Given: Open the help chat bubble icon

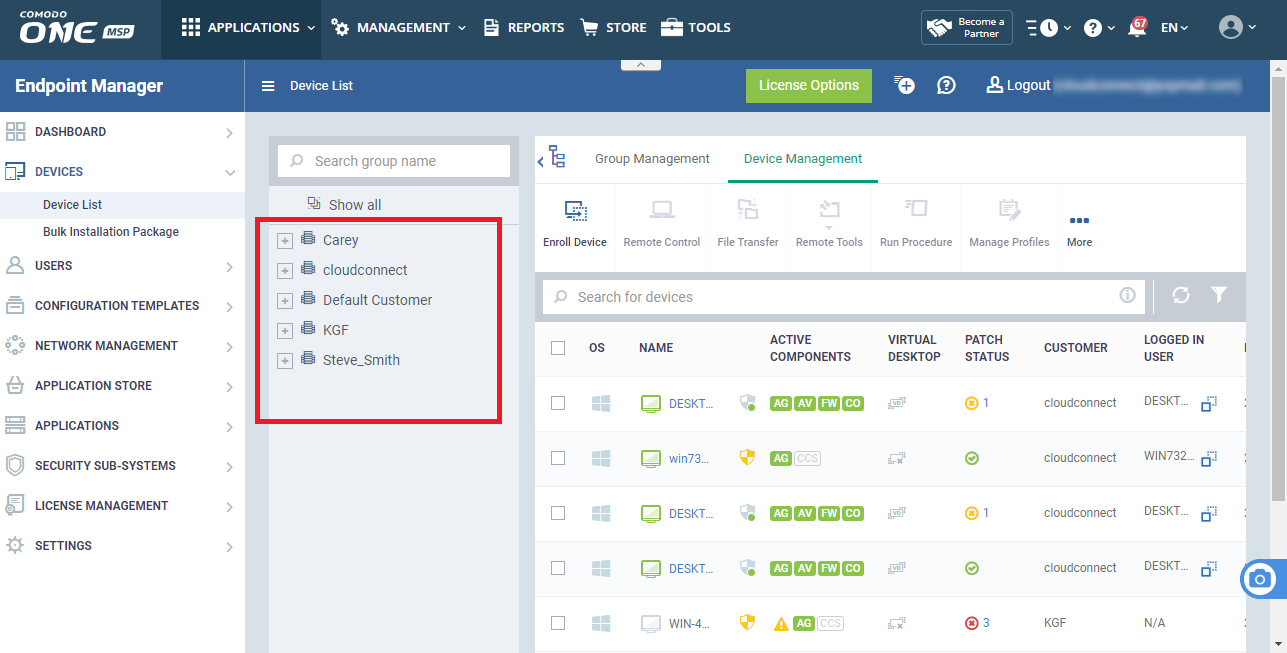Looking at the screenshot, I should click(946, 86).
